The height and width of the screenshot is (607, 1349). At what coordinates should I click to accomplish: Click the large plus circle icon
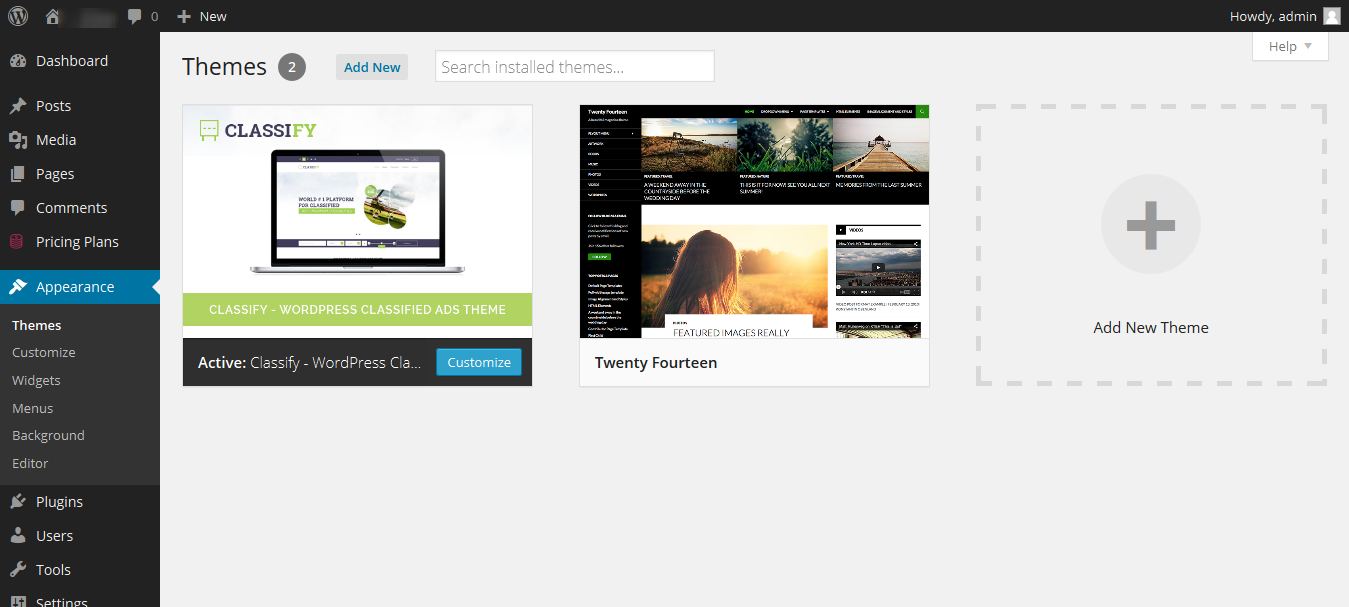click(x=1151, y=225)
